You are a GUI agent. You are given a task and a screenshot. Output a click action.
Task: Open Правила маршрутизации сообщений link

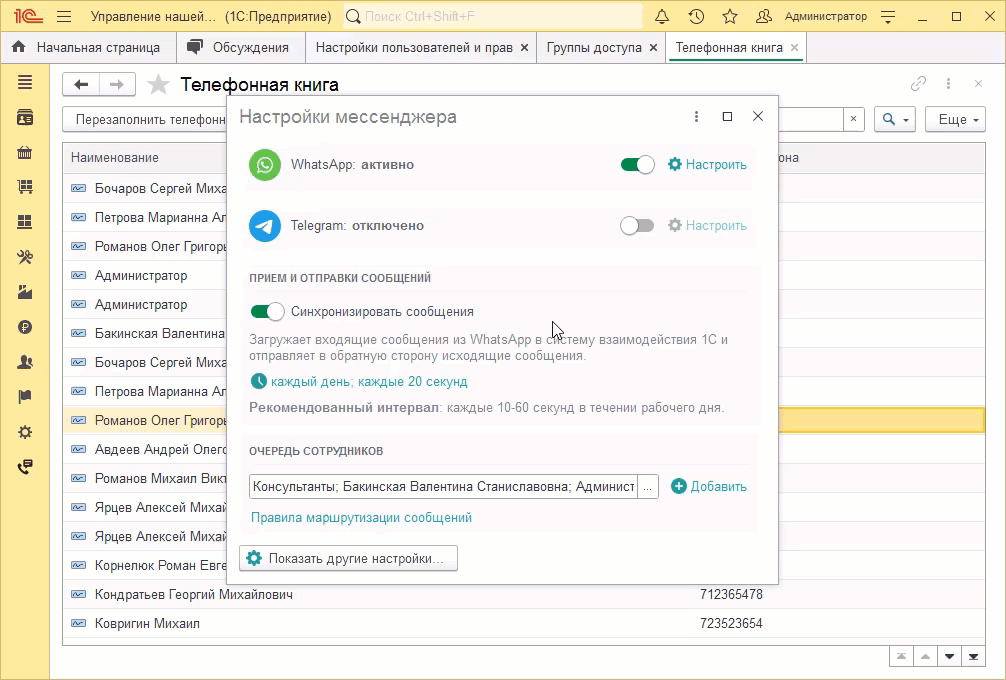coord(361,518)
